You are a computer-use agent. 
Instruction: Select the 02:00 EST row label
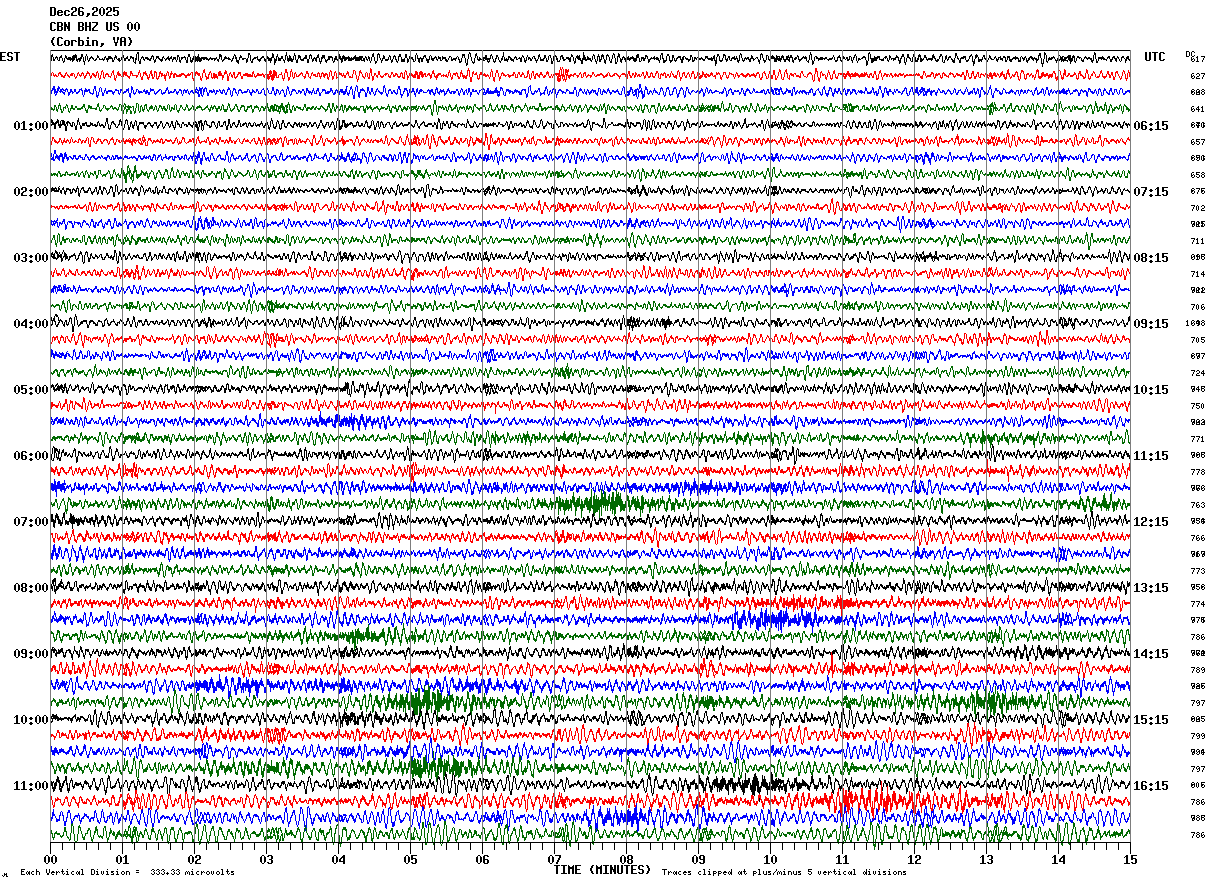pos(31,192)
